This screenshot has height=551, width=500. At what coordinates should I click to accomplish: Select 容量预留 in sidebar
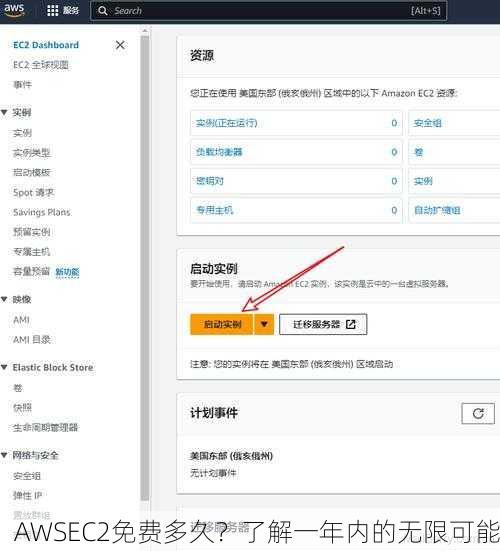pyautogui.click(x=31, y=271)
